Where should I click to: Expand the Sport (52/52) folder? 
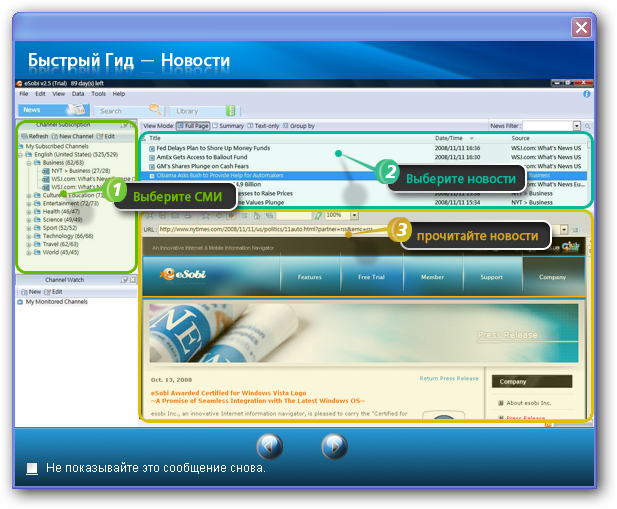click(x=29, y=228)
